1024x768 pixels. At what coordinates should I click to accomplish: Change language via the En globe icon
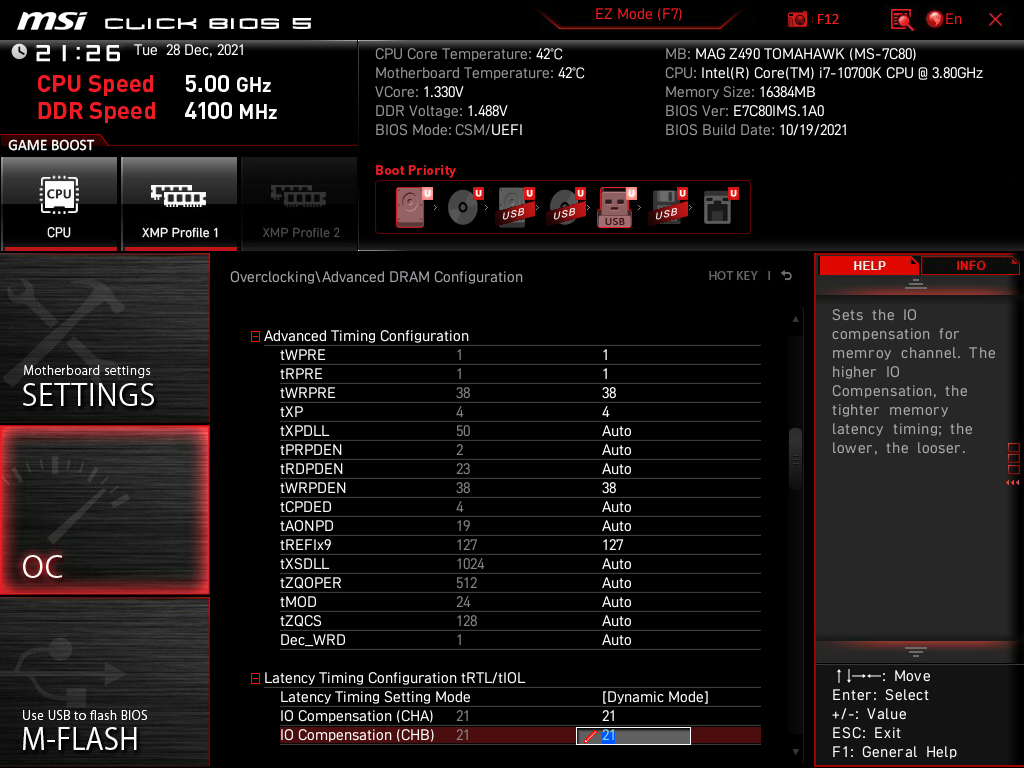click(944, 20)
